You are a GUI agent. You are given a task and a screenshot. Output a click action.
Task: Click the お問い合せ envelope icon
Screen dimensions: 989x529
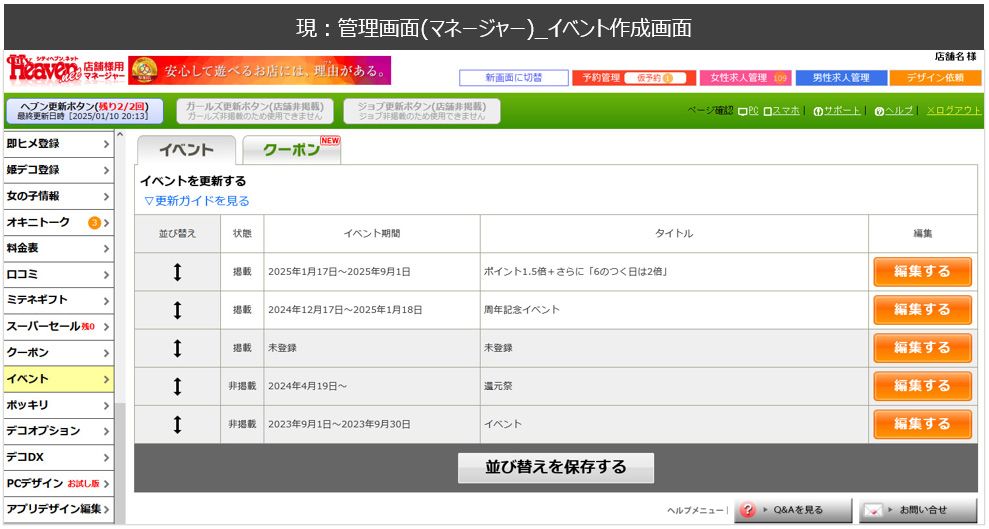[874, 510]
